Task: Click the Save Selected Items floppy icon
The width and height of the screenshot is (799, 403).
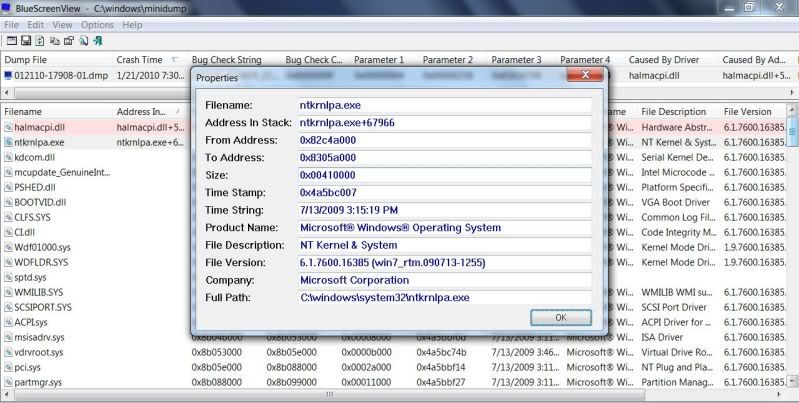Action: pos(25,41)
